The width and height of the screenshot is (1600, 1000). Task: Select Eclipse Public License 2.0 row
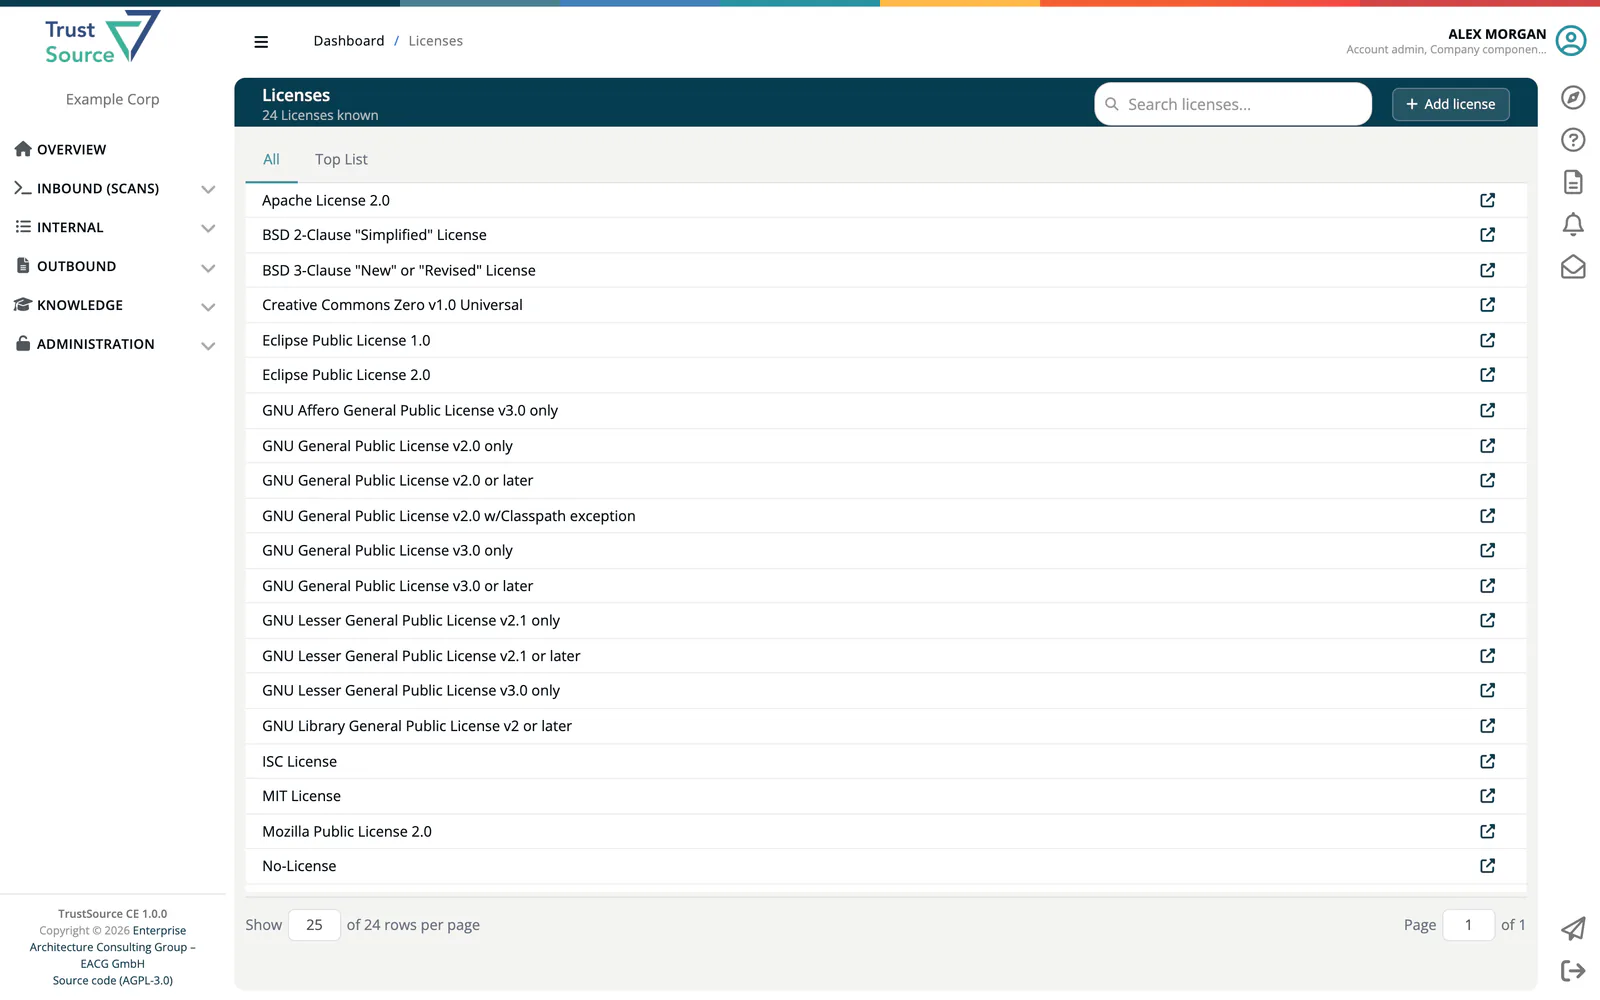click(886, 375)
